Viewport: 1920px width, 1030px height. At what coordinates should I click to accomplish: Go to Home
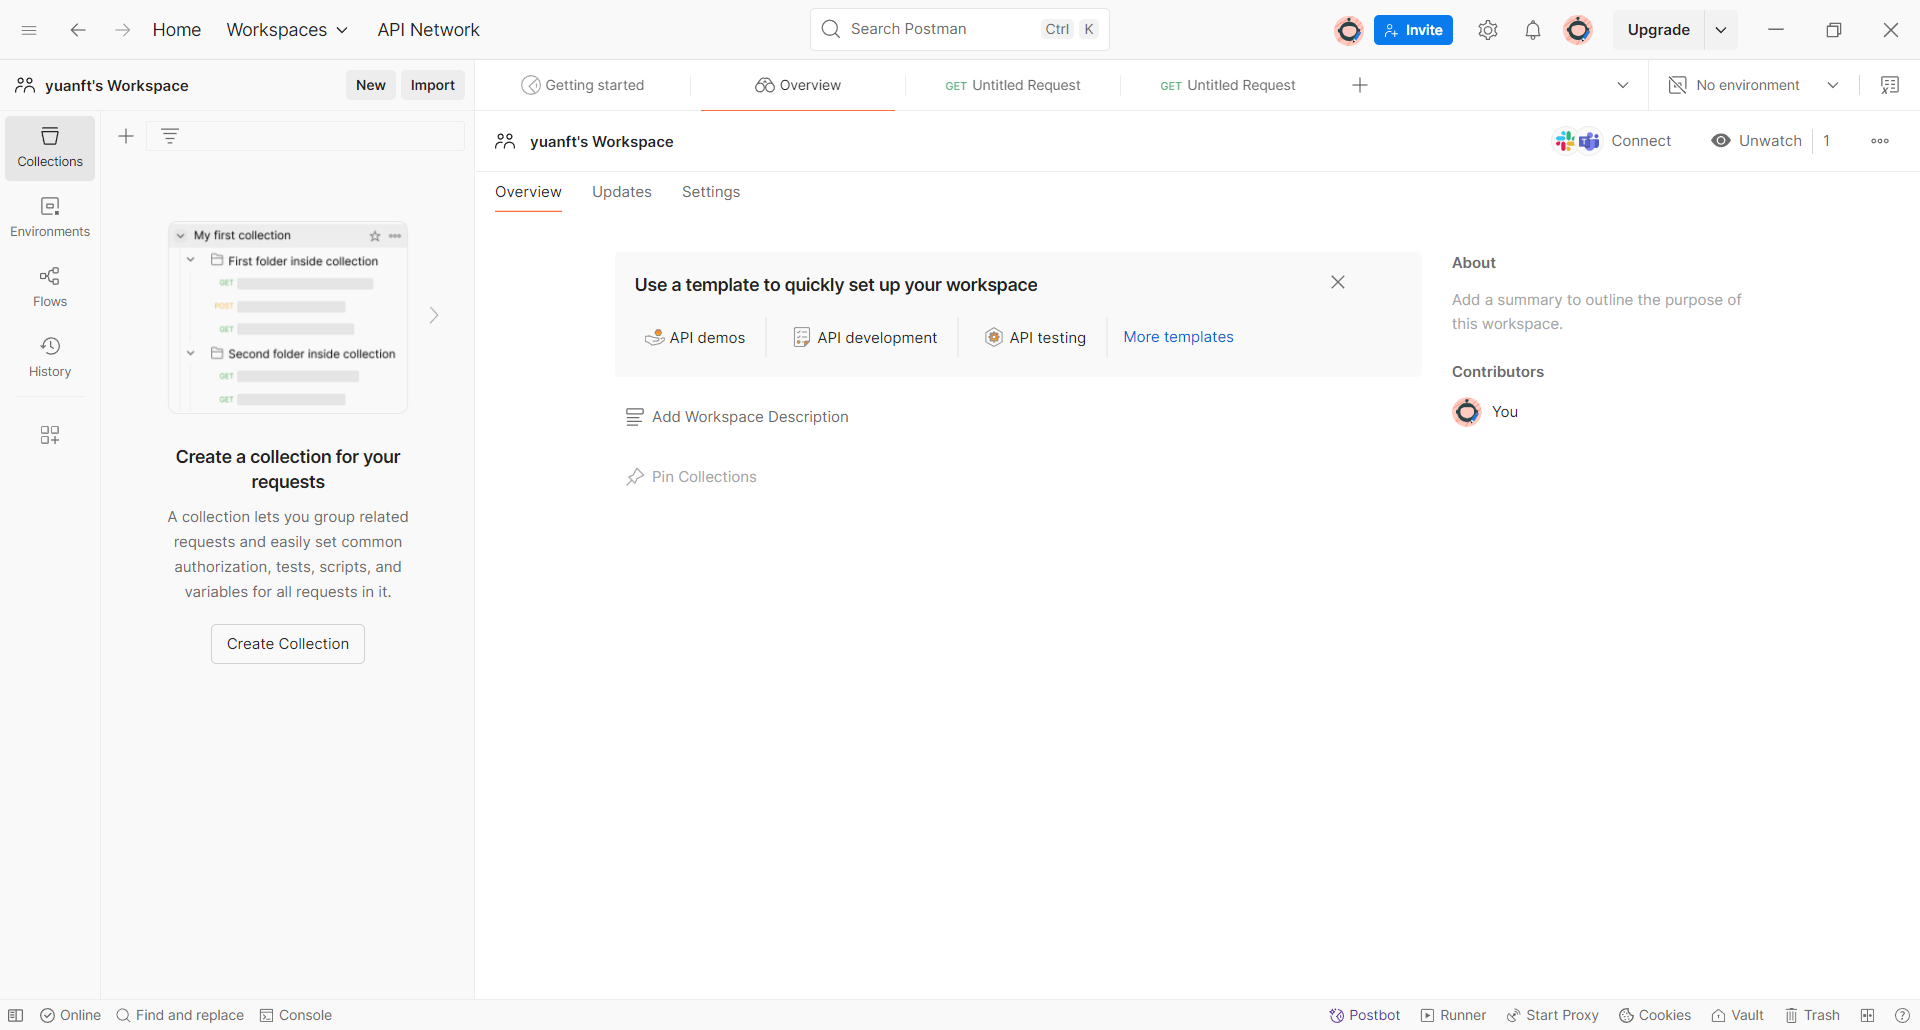pyautogui.click(x=177, y=30)
